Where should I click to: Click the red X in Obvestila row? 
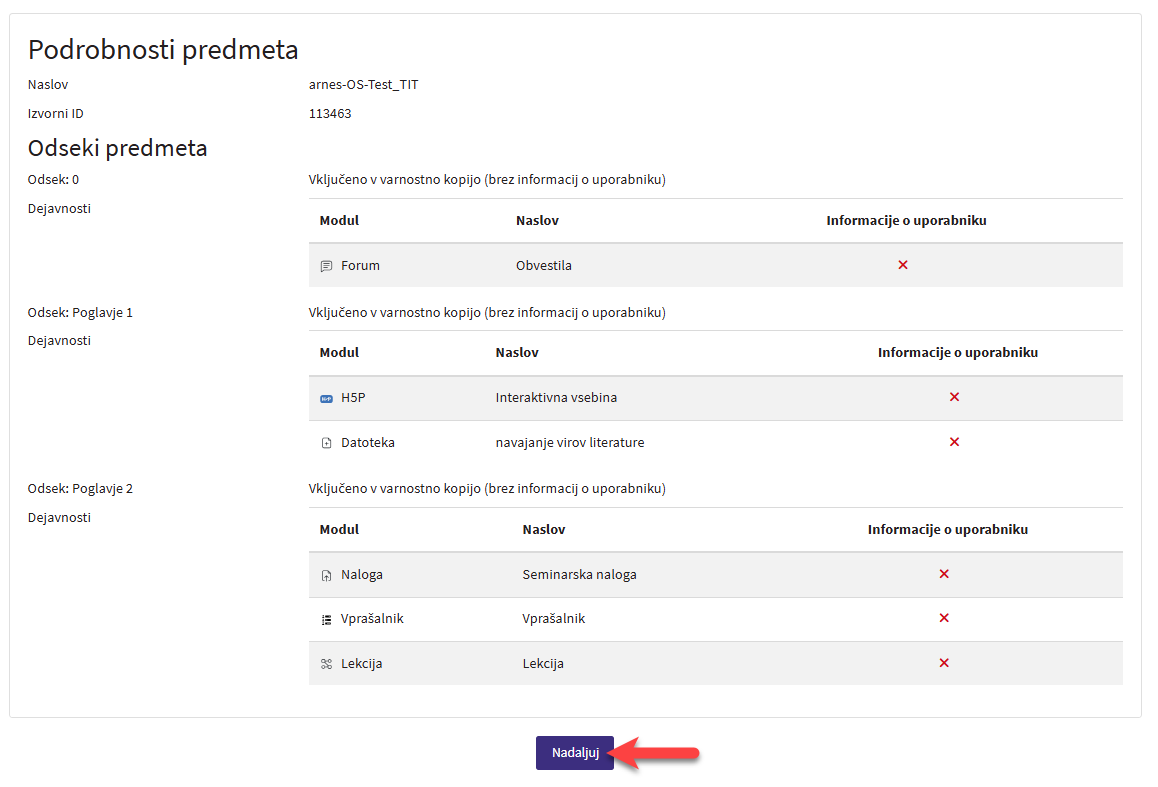click(x=903, y=265)
